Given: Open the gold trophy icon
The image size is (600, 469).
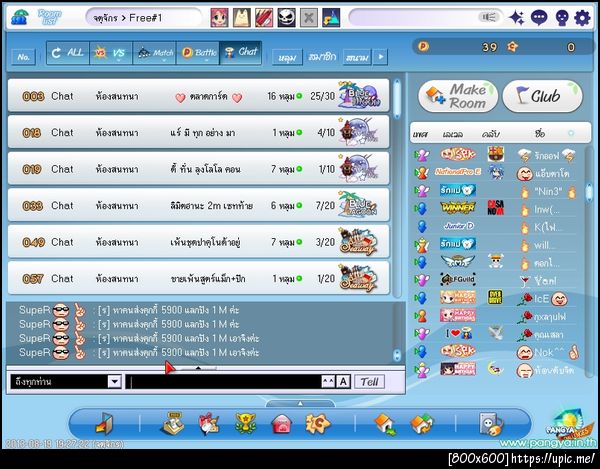Looking at the screenshot, I should (x=245, y=424).
